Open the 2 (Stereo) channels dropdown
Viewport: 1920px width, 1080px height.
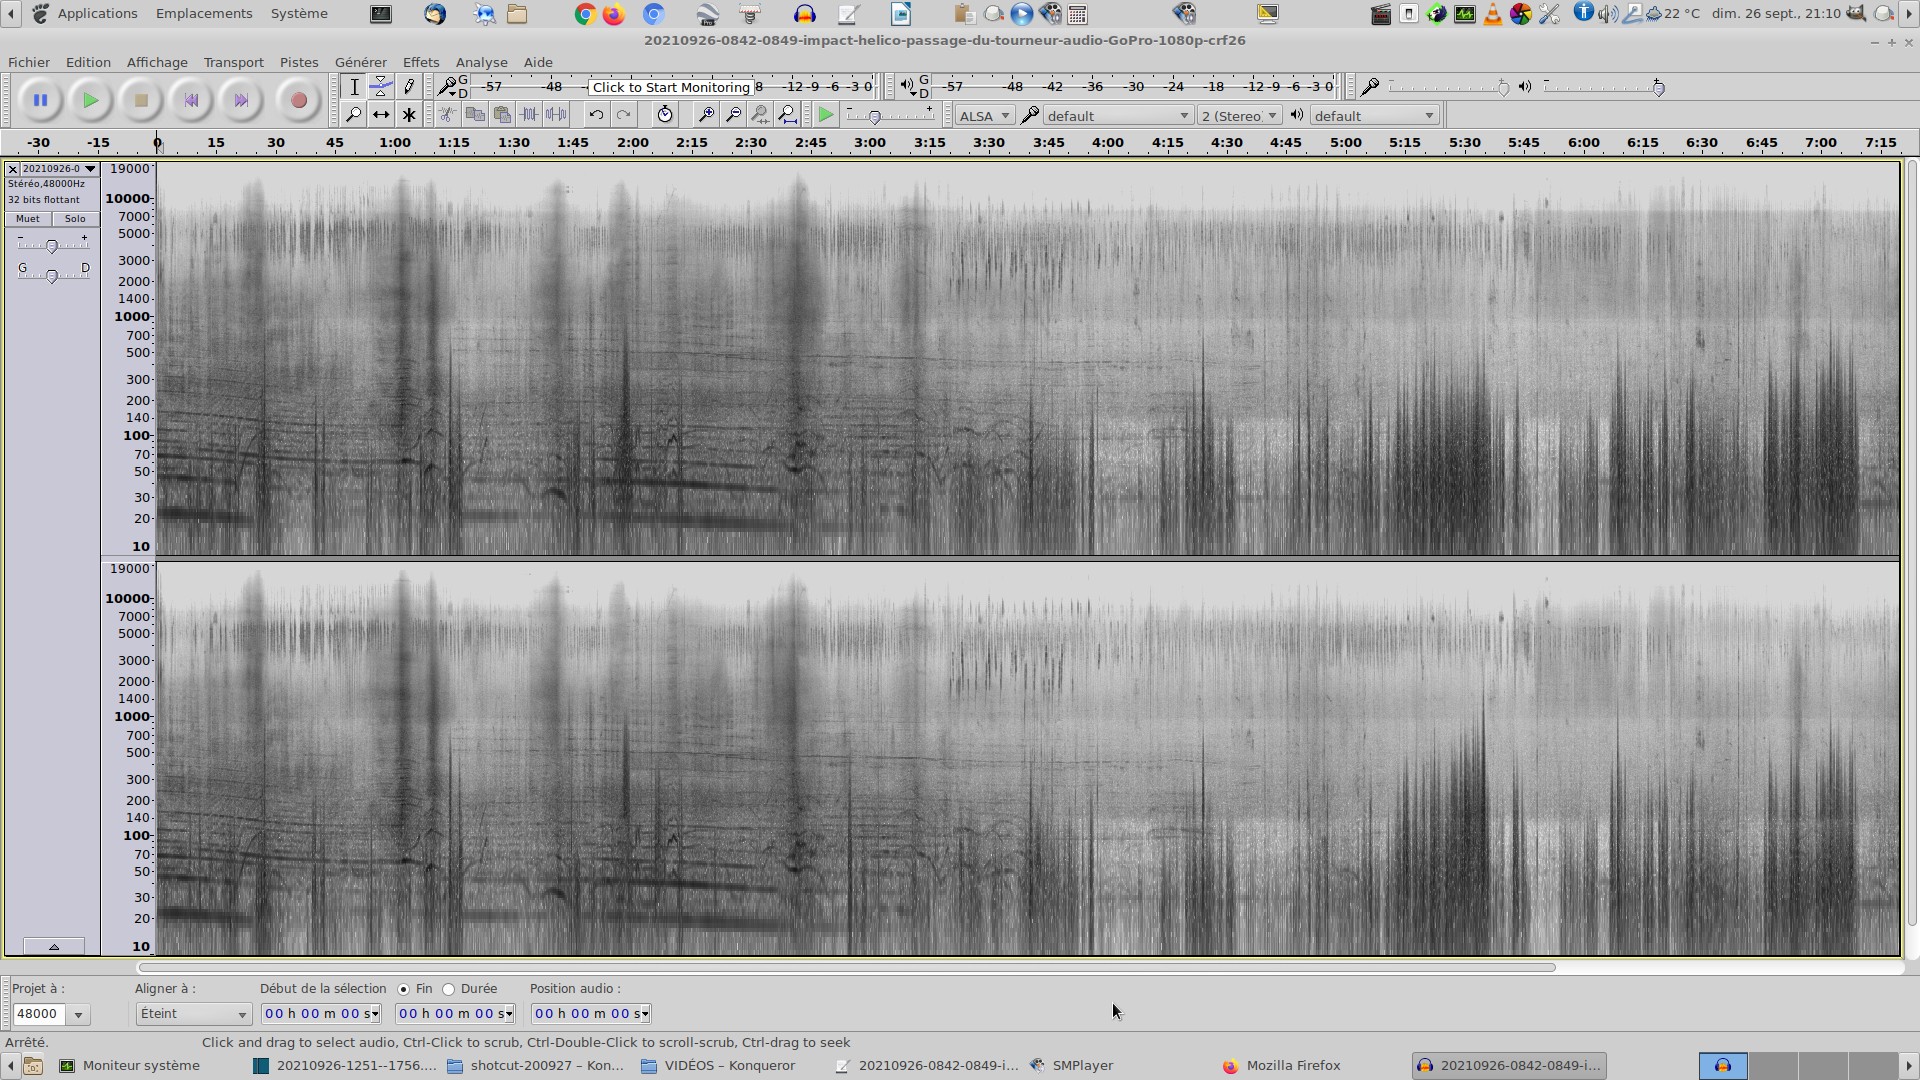click(x=1239, y=116)
